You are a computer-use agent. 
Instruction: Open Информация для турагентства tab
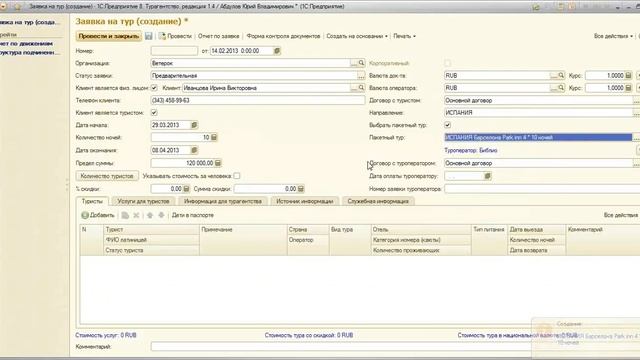pyautogui.click(x=223, y=201)
